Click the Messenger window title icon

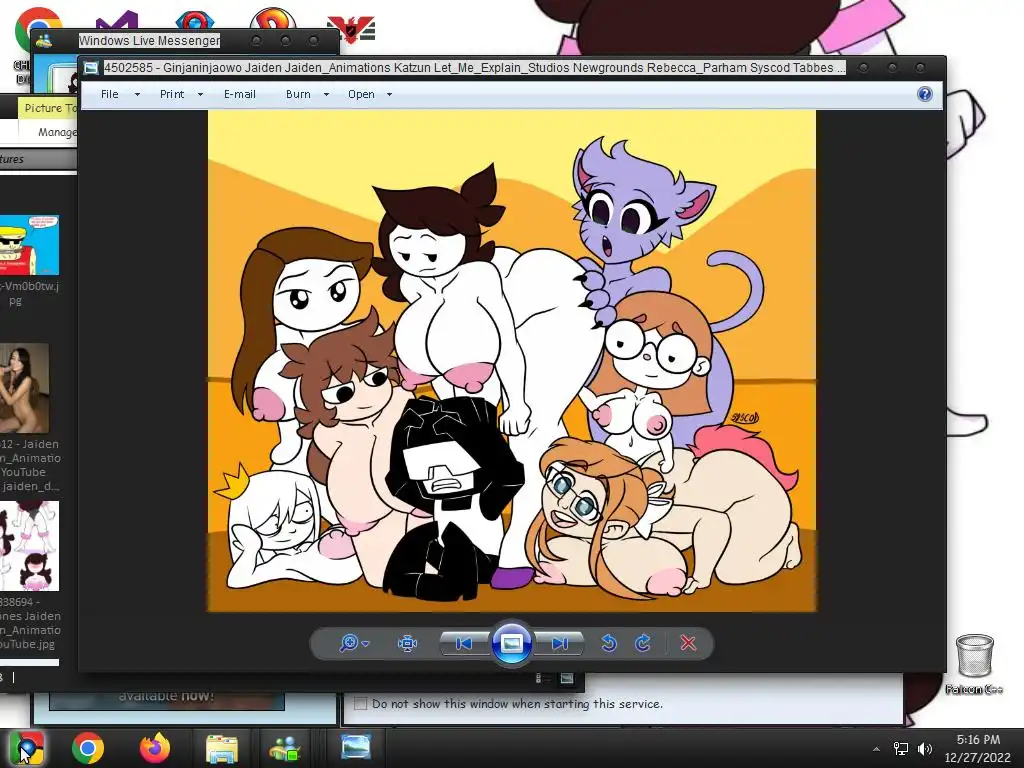[x=44, y=41]
